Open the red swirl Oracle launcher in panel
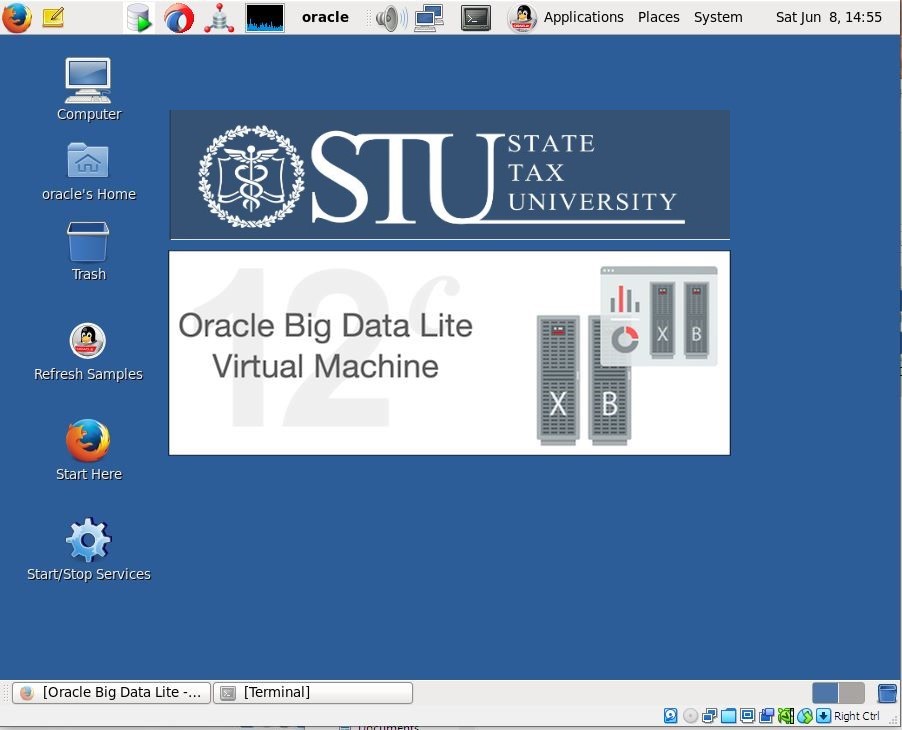902x730 pixels. [179, 17]
